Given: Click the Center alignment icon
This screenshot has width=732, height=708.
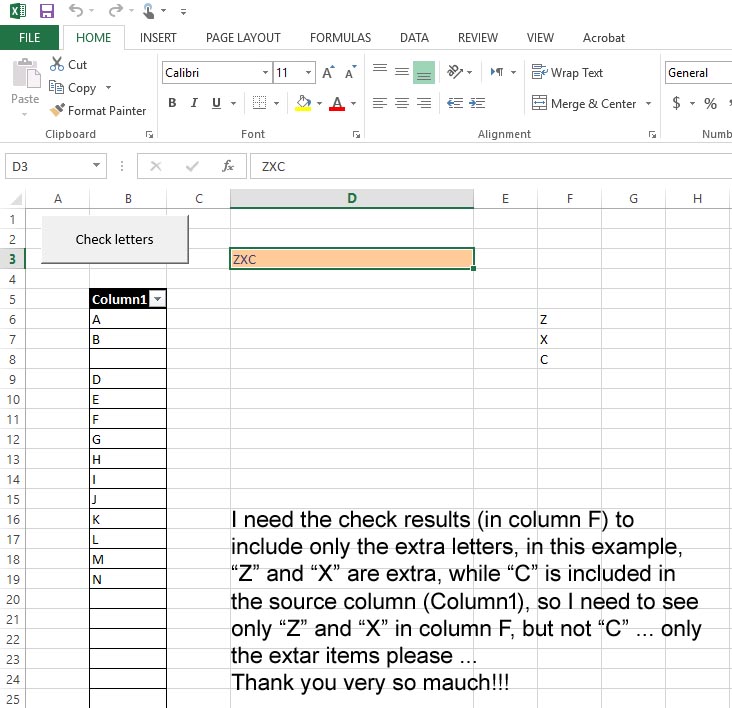Looking at the screenshot, I should pos(402,103).
